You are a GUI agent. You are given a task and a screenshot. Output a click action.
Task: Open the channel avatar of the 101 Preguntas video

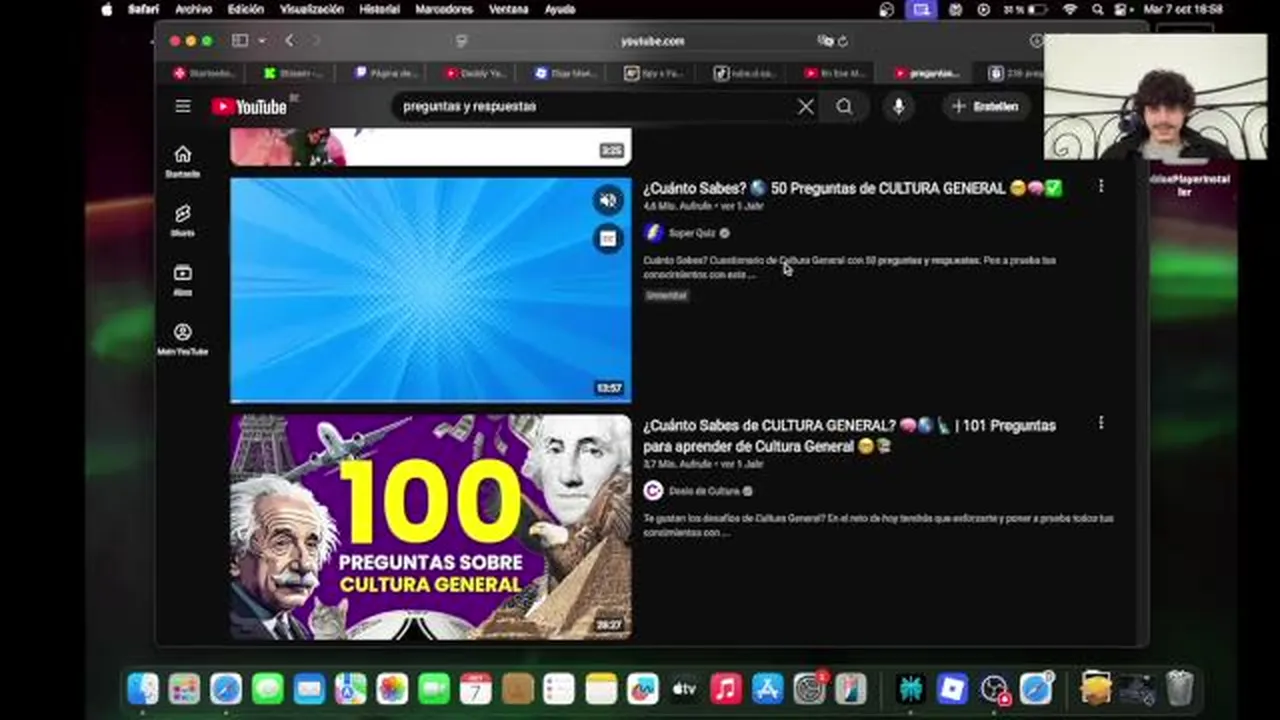pyautogui.click(x=653, y=491)
